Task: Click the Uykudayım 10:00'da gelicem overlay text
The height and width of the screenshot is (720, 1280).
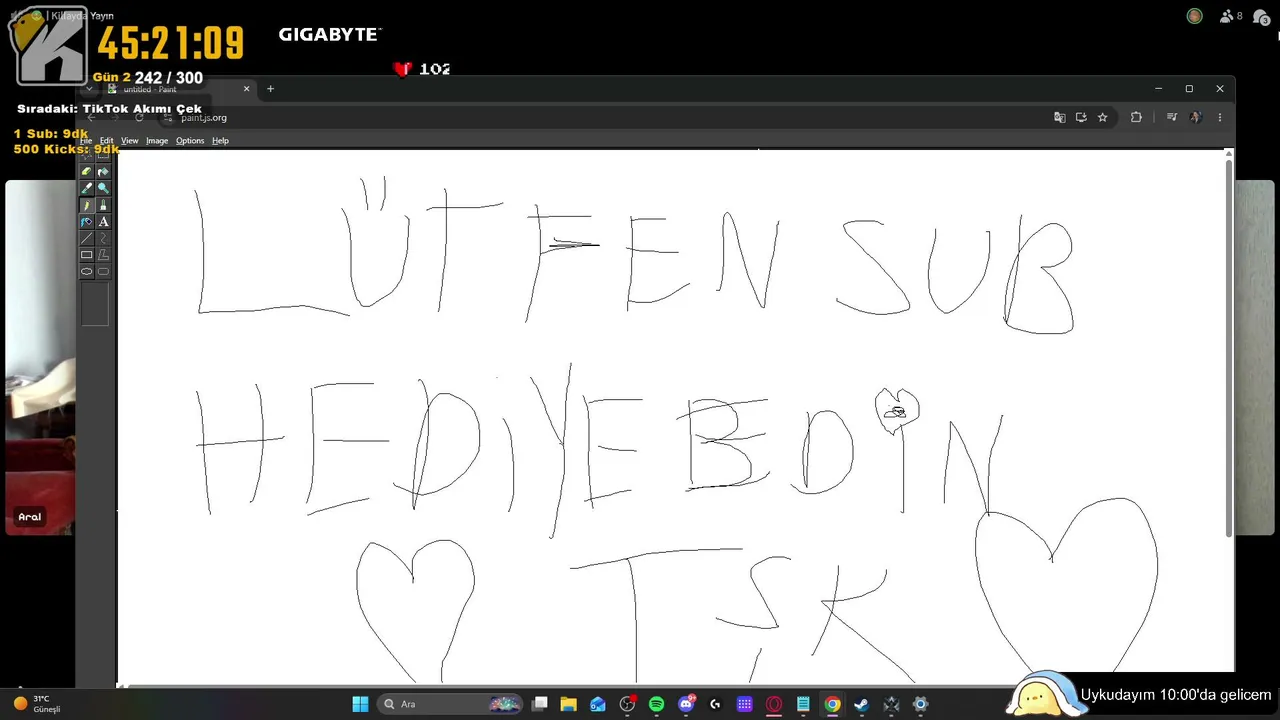Action: coord(1176,695)
